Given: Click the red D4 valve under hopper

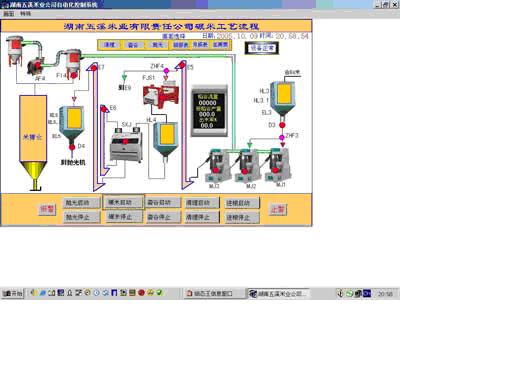Looking at the screenshot, I should (x=72, y=147).
